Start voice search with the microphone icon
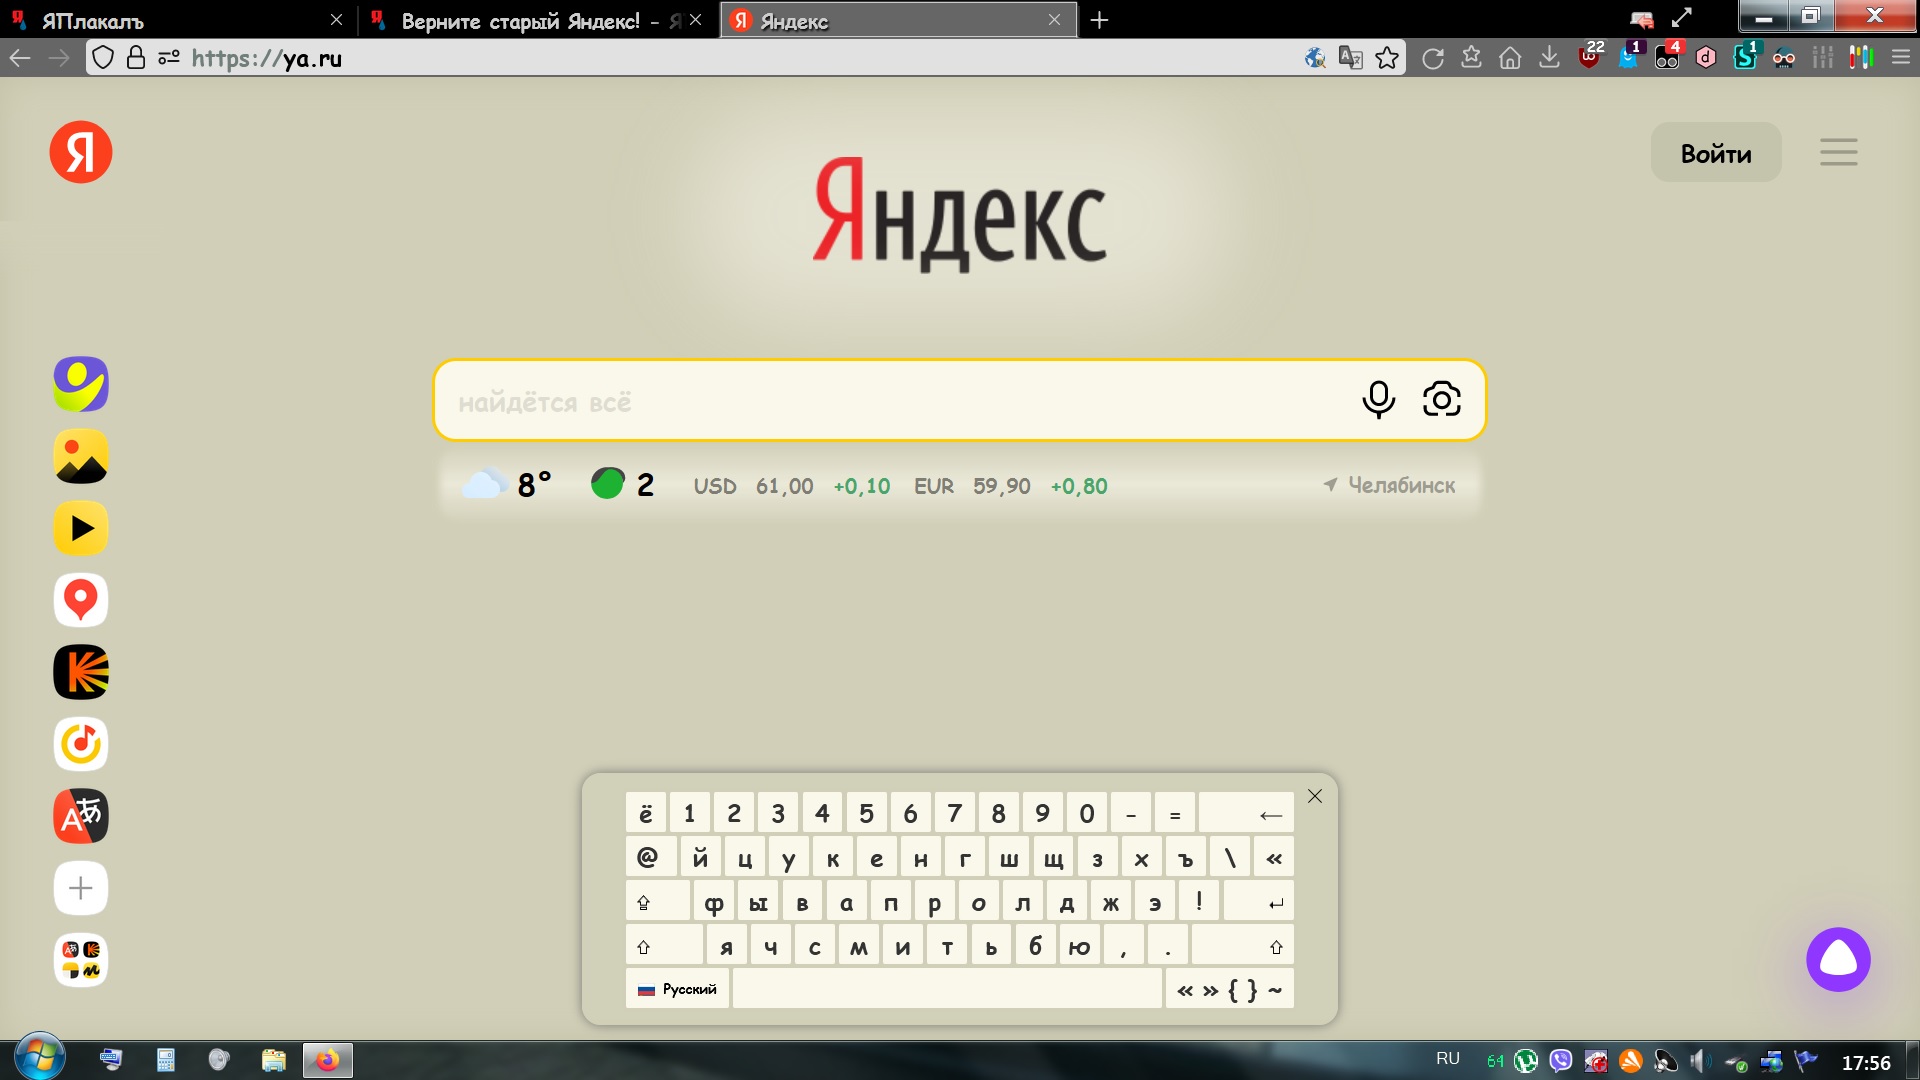Screen dimensions: 1920x1080 point(1378,400)
